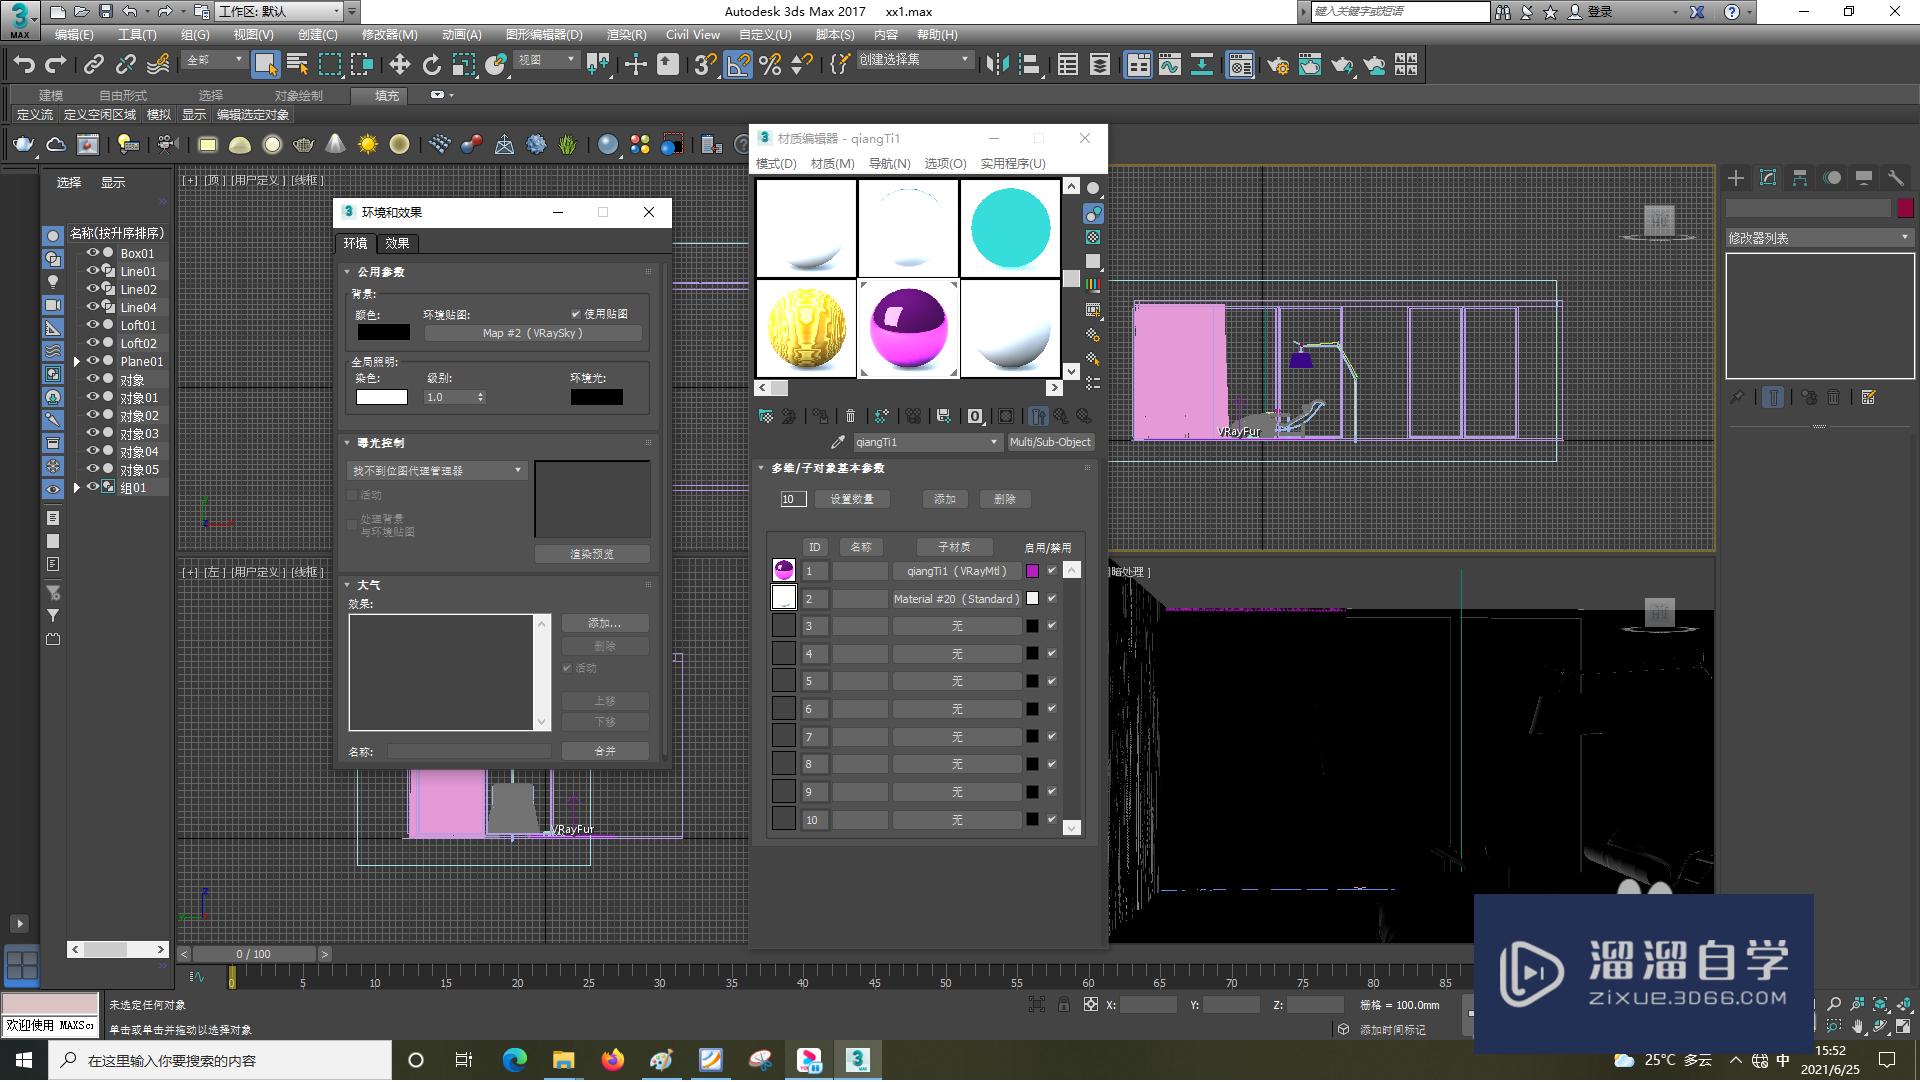Toggle enable checkbox for sub-material ID 1

1052,571
